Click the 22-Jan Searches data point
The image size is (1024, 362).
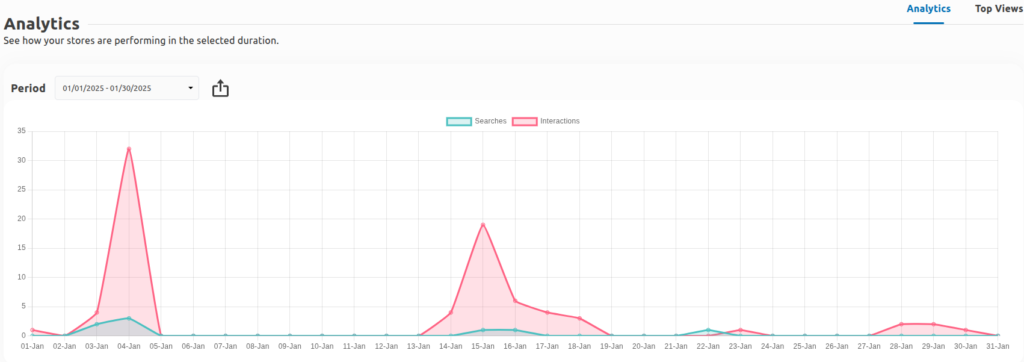click(x=709, y=330)
